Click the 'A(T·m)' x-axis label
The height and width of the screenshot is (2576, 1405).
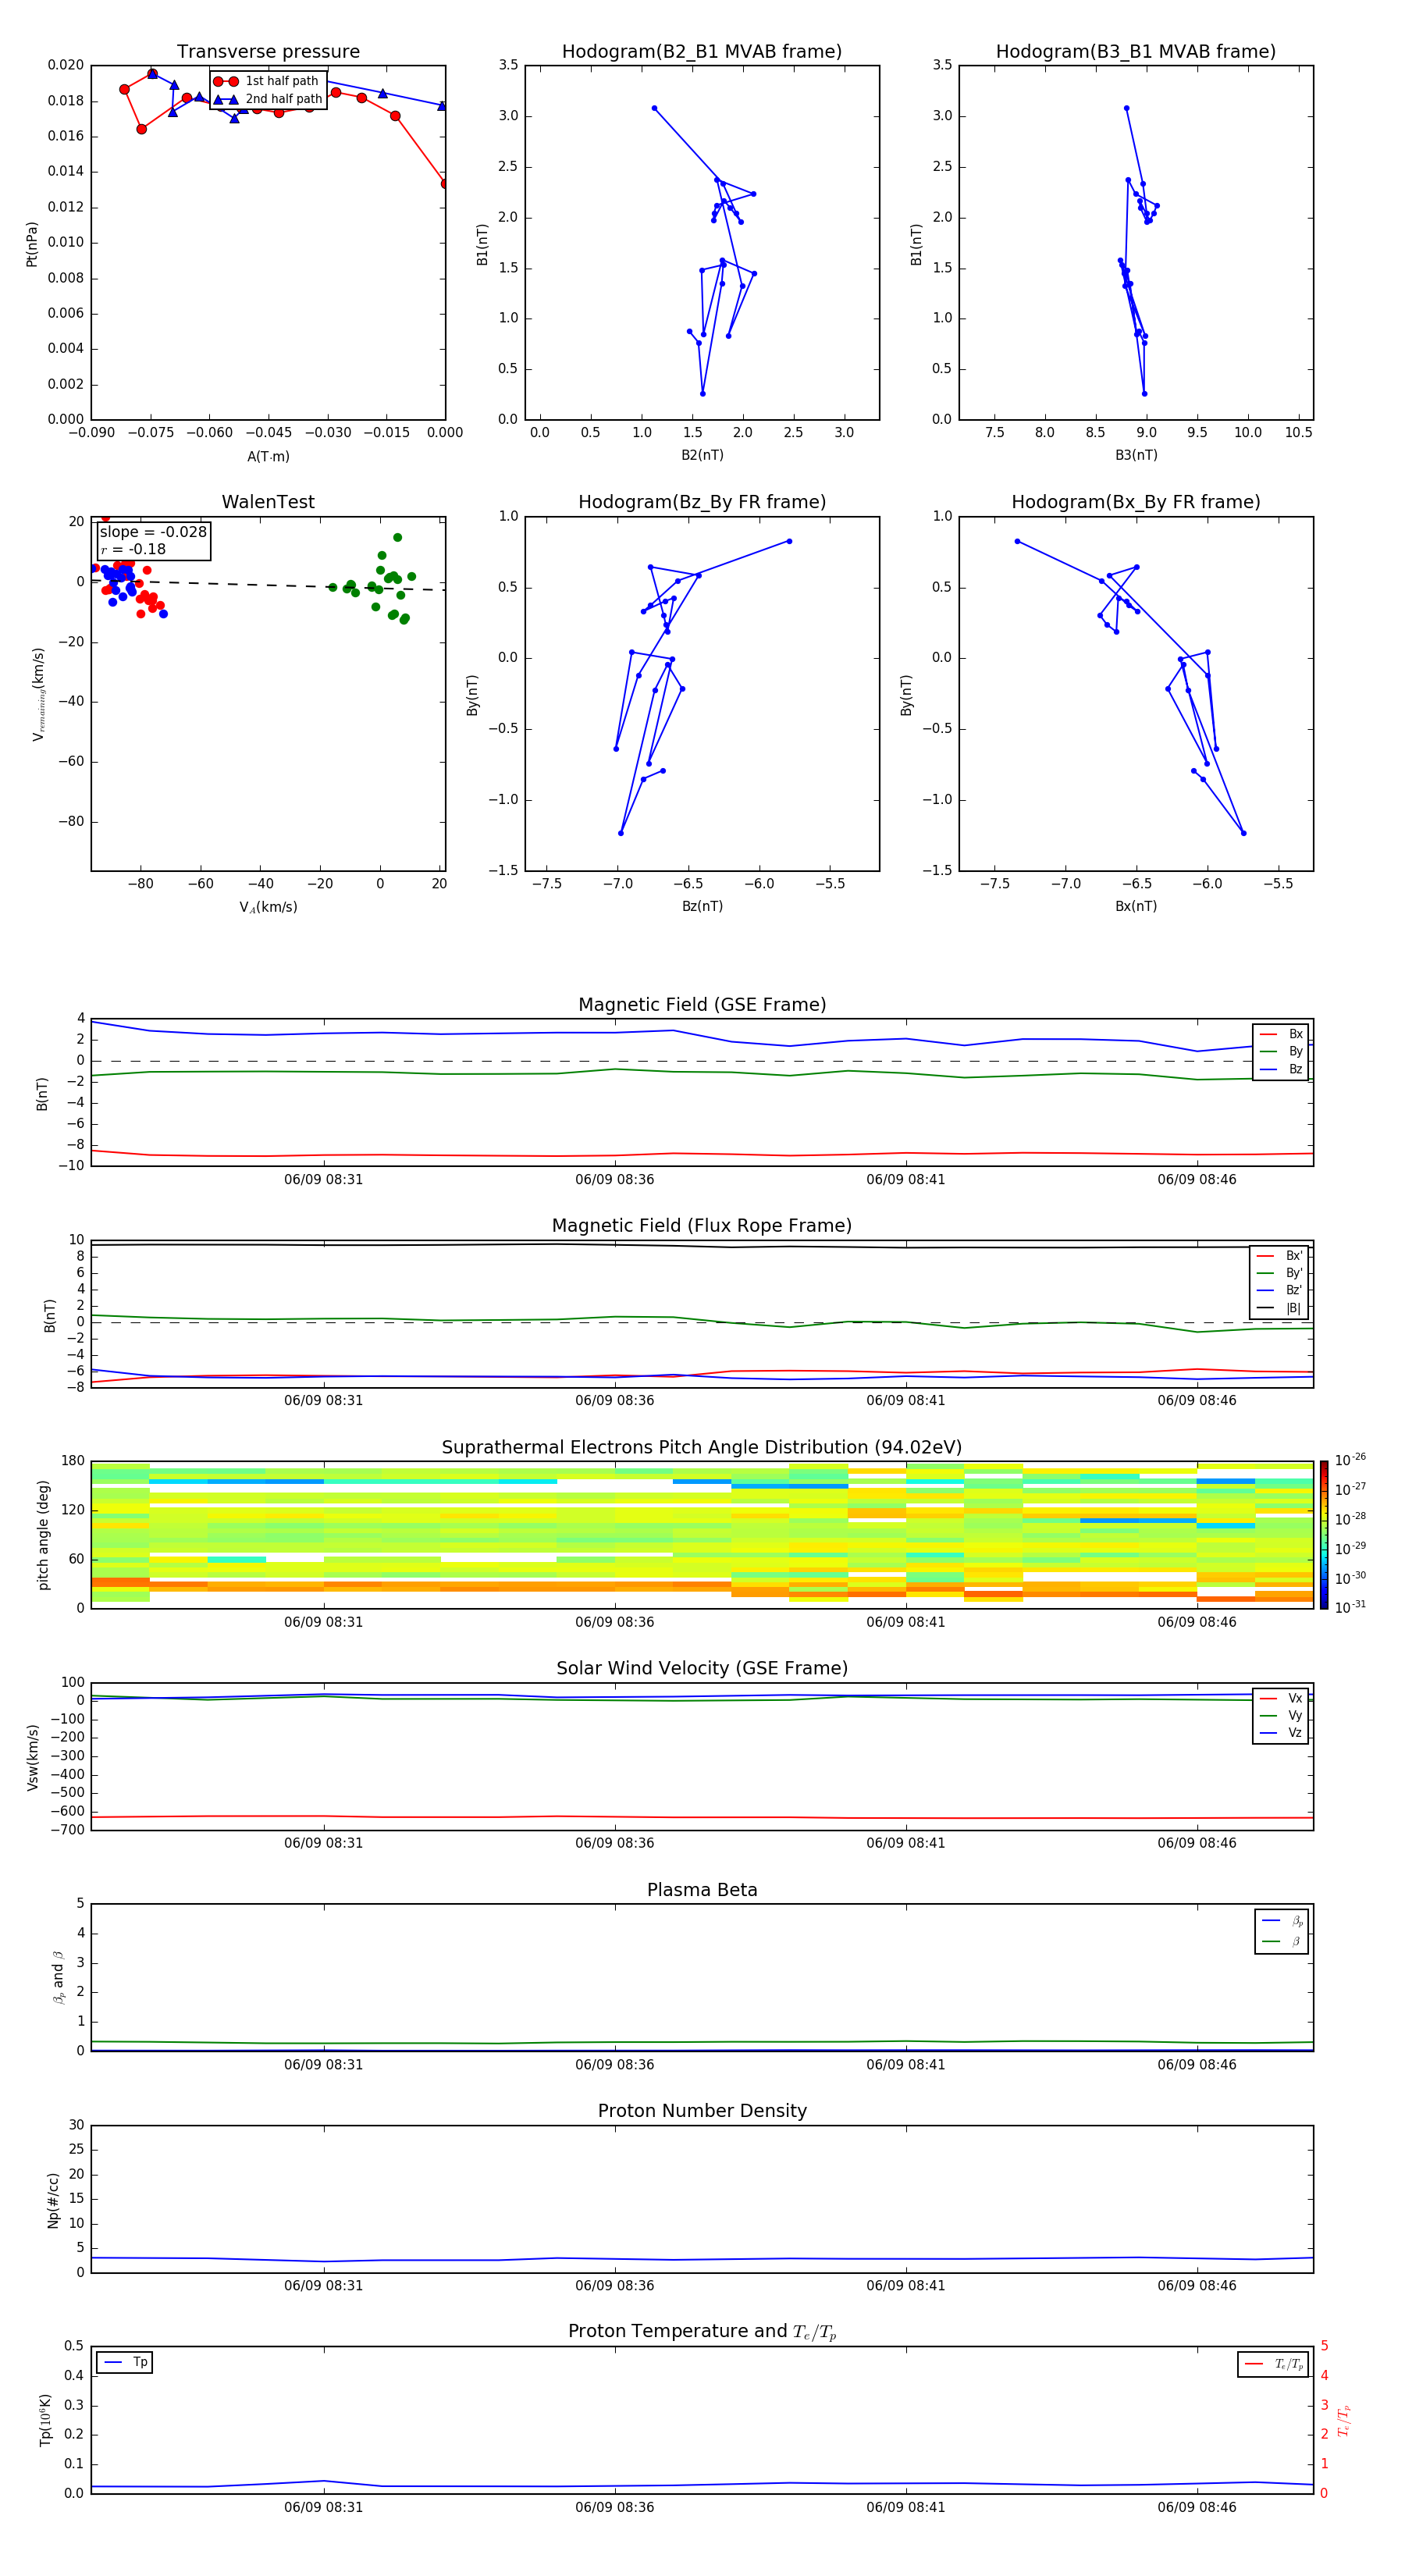click(x=268, y=456)
